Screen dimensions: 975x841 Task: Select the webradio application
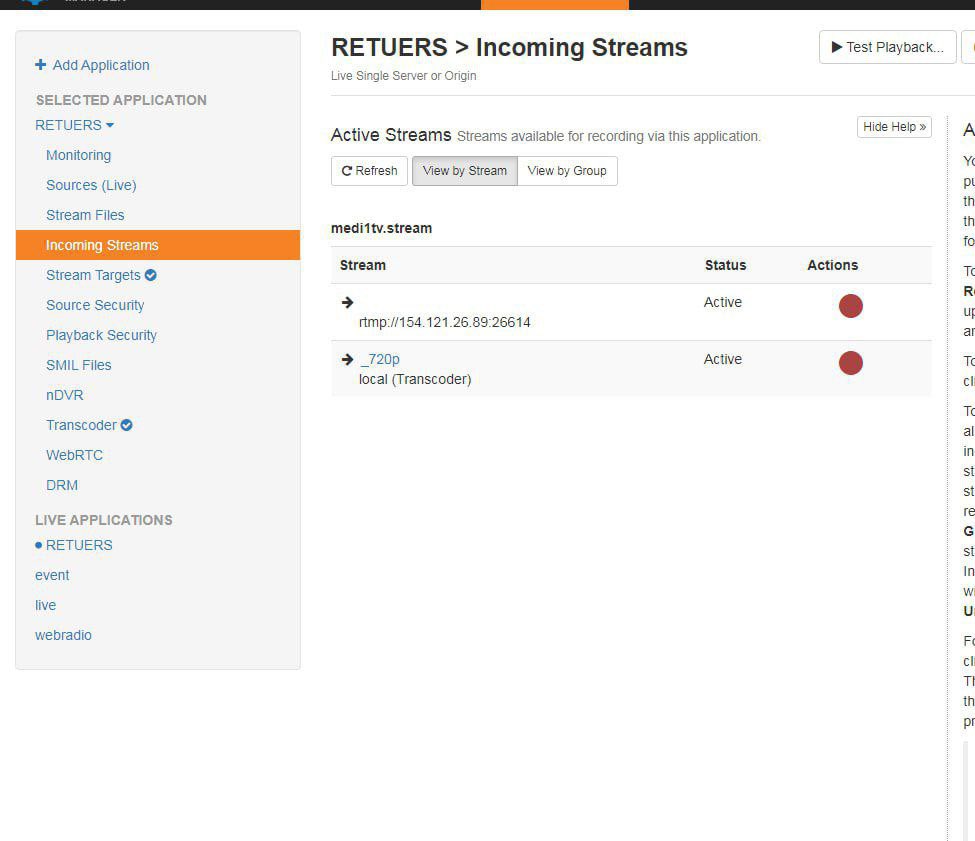(x=63, y=635)
